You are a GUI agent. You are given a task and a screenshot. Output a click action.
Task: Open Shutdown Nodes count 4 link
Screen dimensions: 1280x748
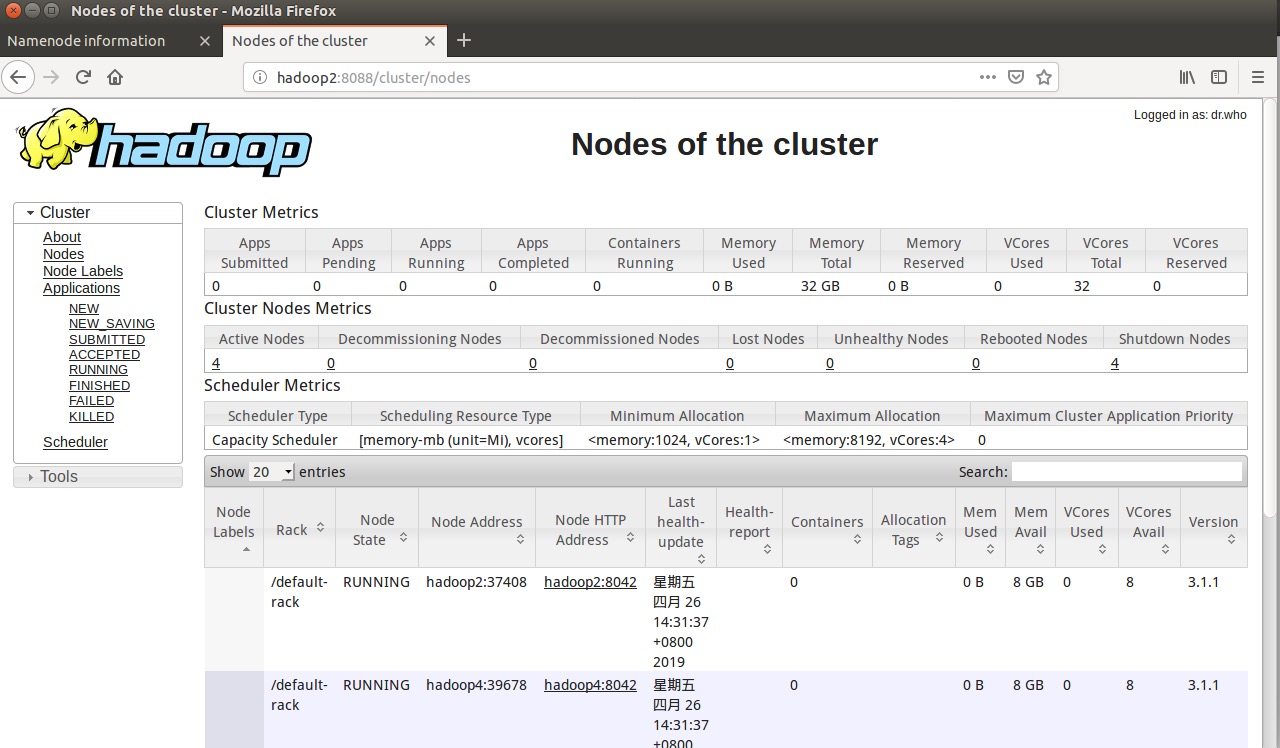pos(1115,363)
